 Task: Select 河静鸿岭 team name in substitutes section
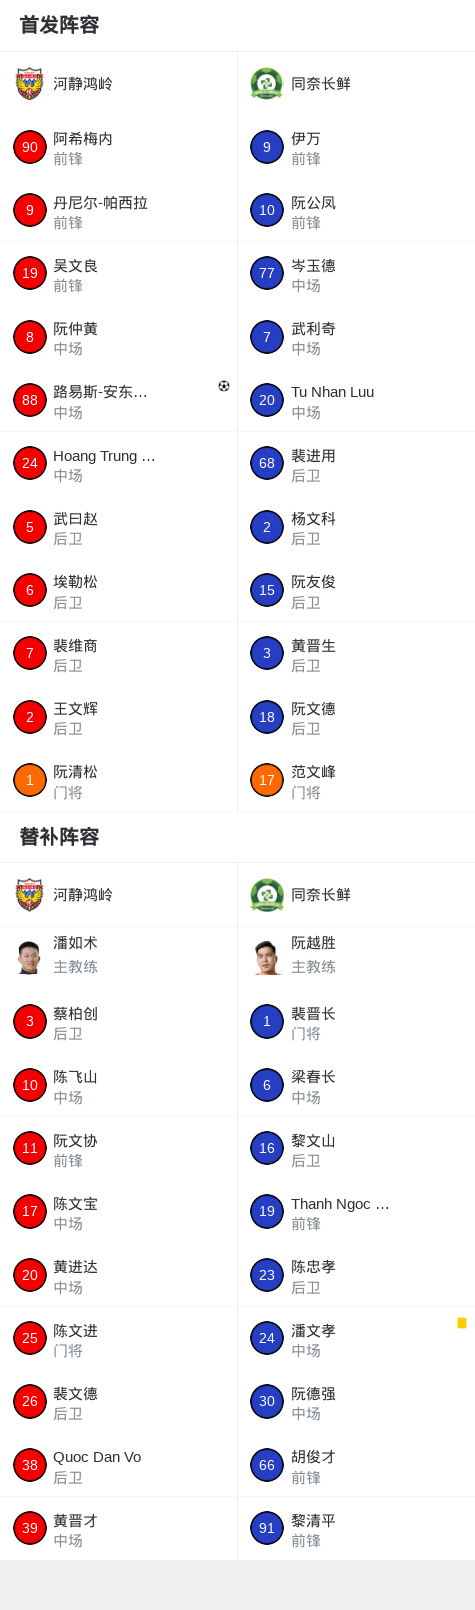pyautogui.click(x=83, y=895)
